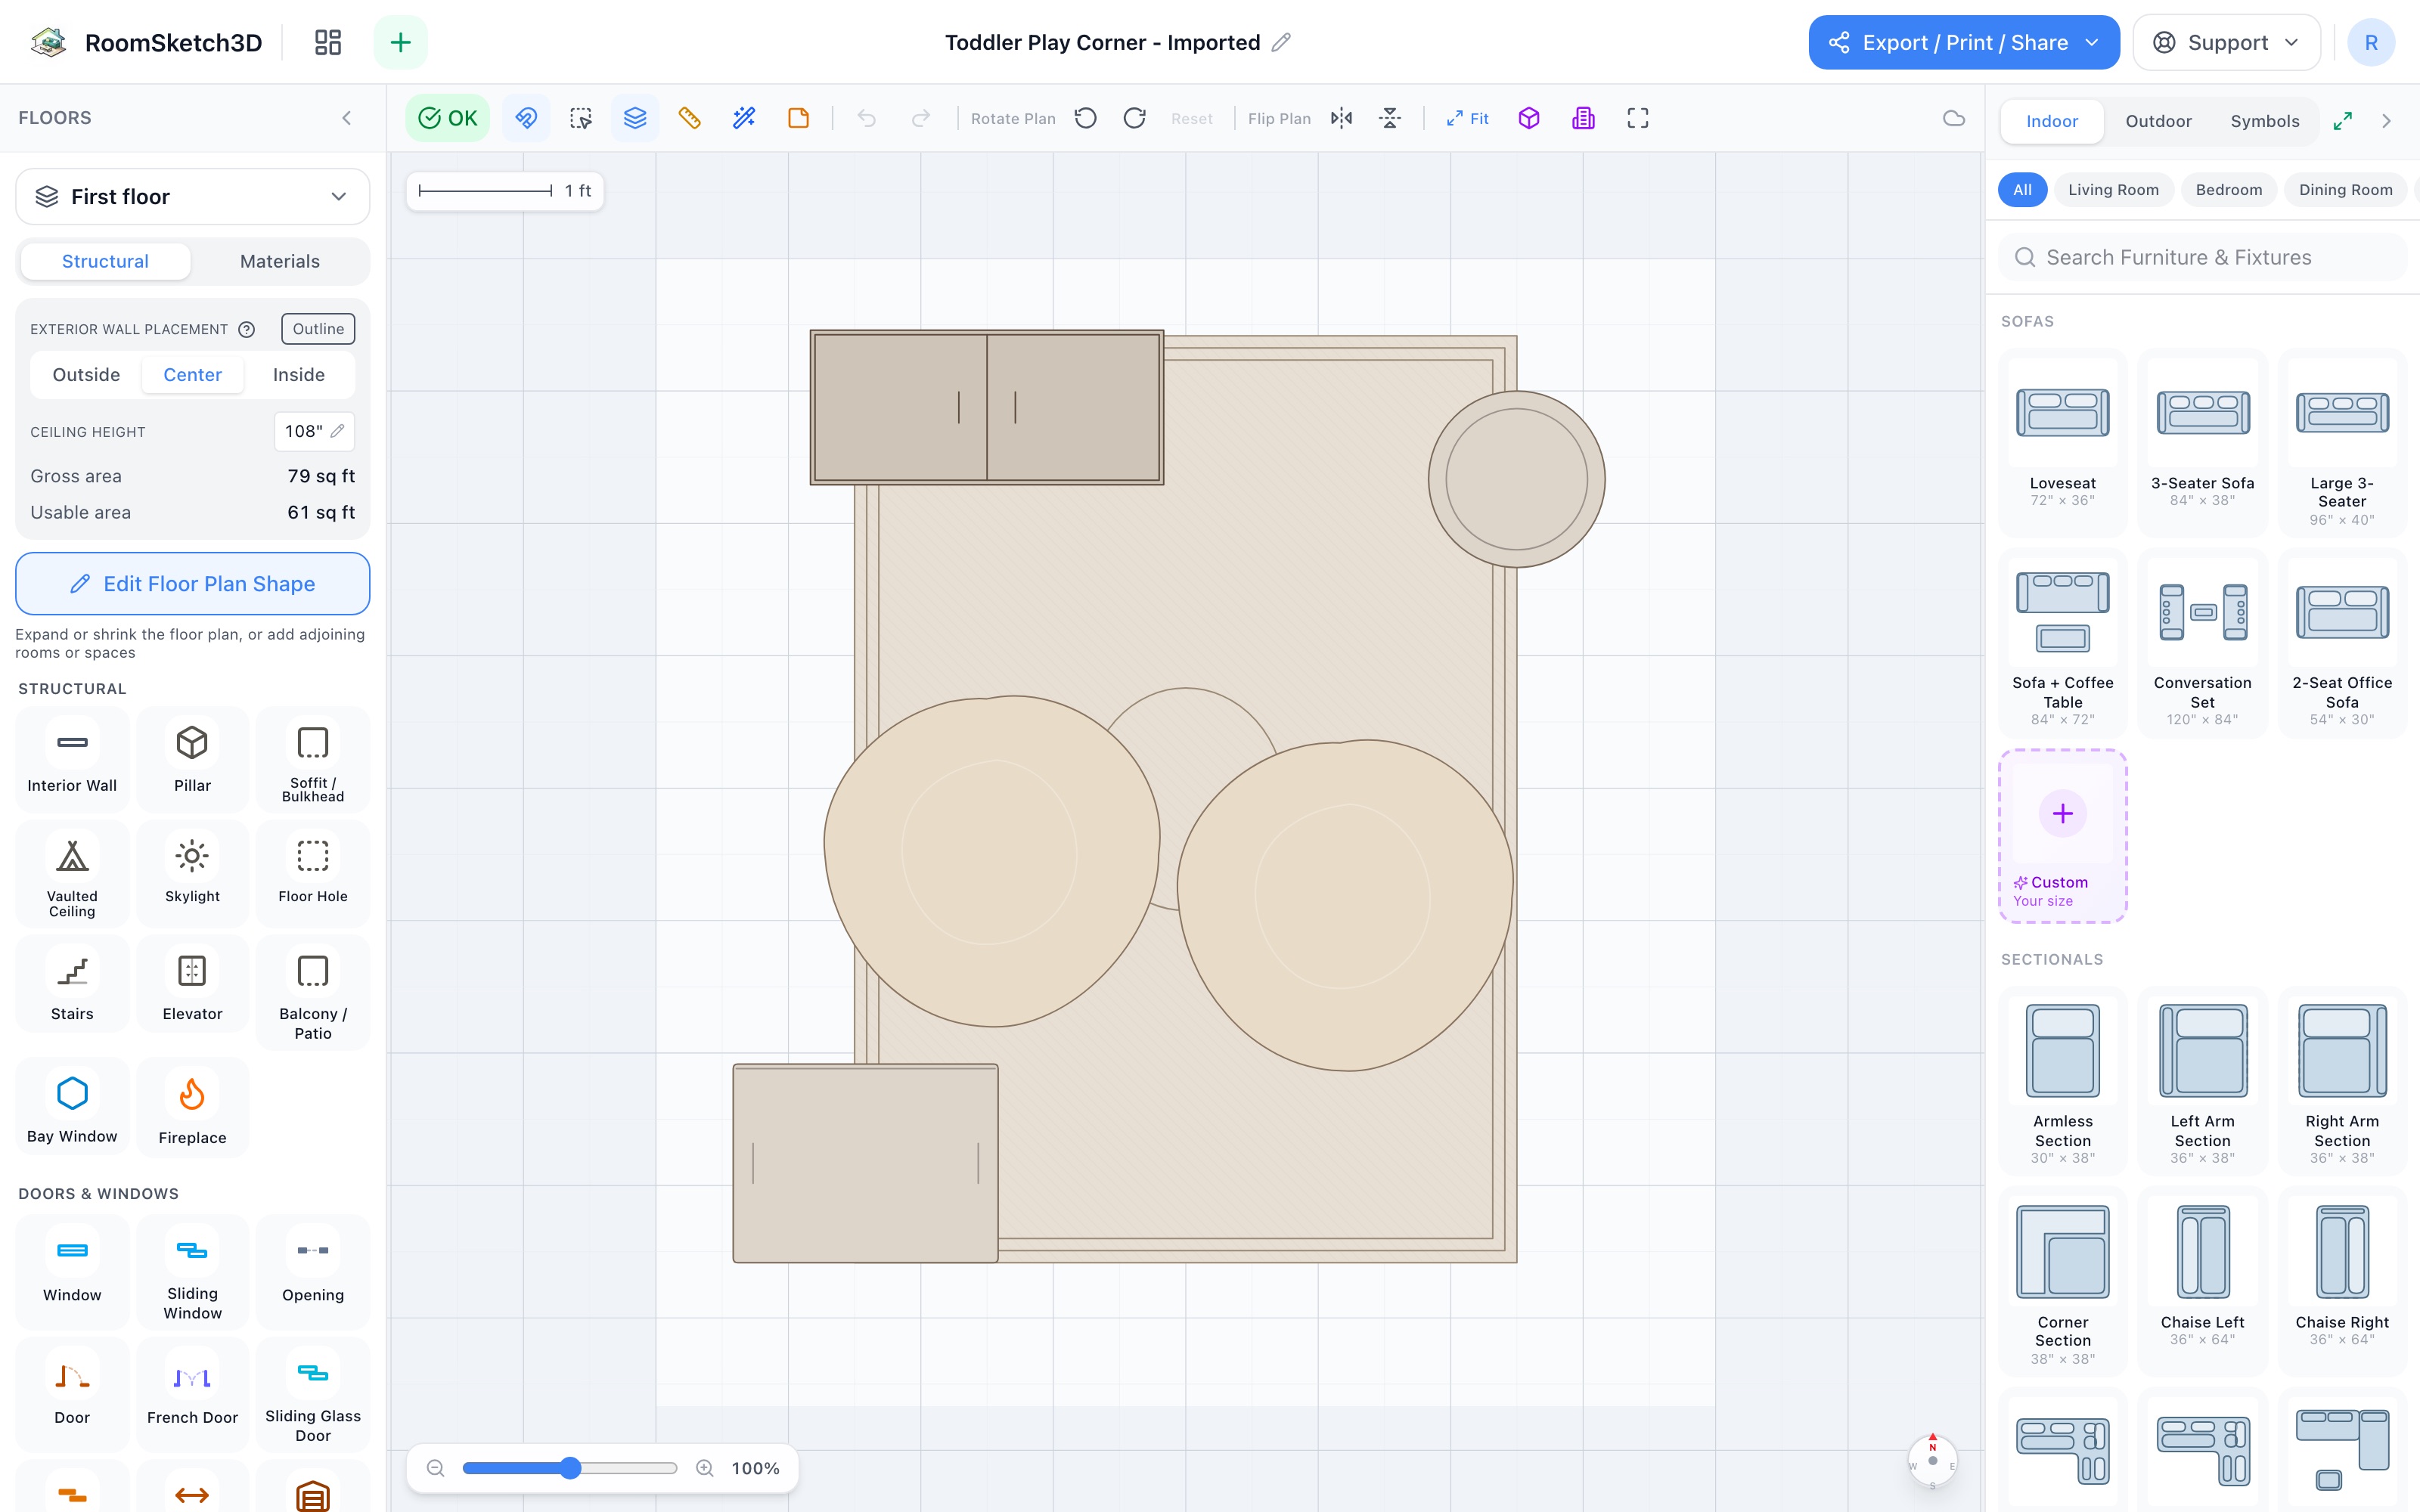Viewport: 2420px width, 1512px height.
Task: Edit the 108" ceiling height value
Action: 314,431
